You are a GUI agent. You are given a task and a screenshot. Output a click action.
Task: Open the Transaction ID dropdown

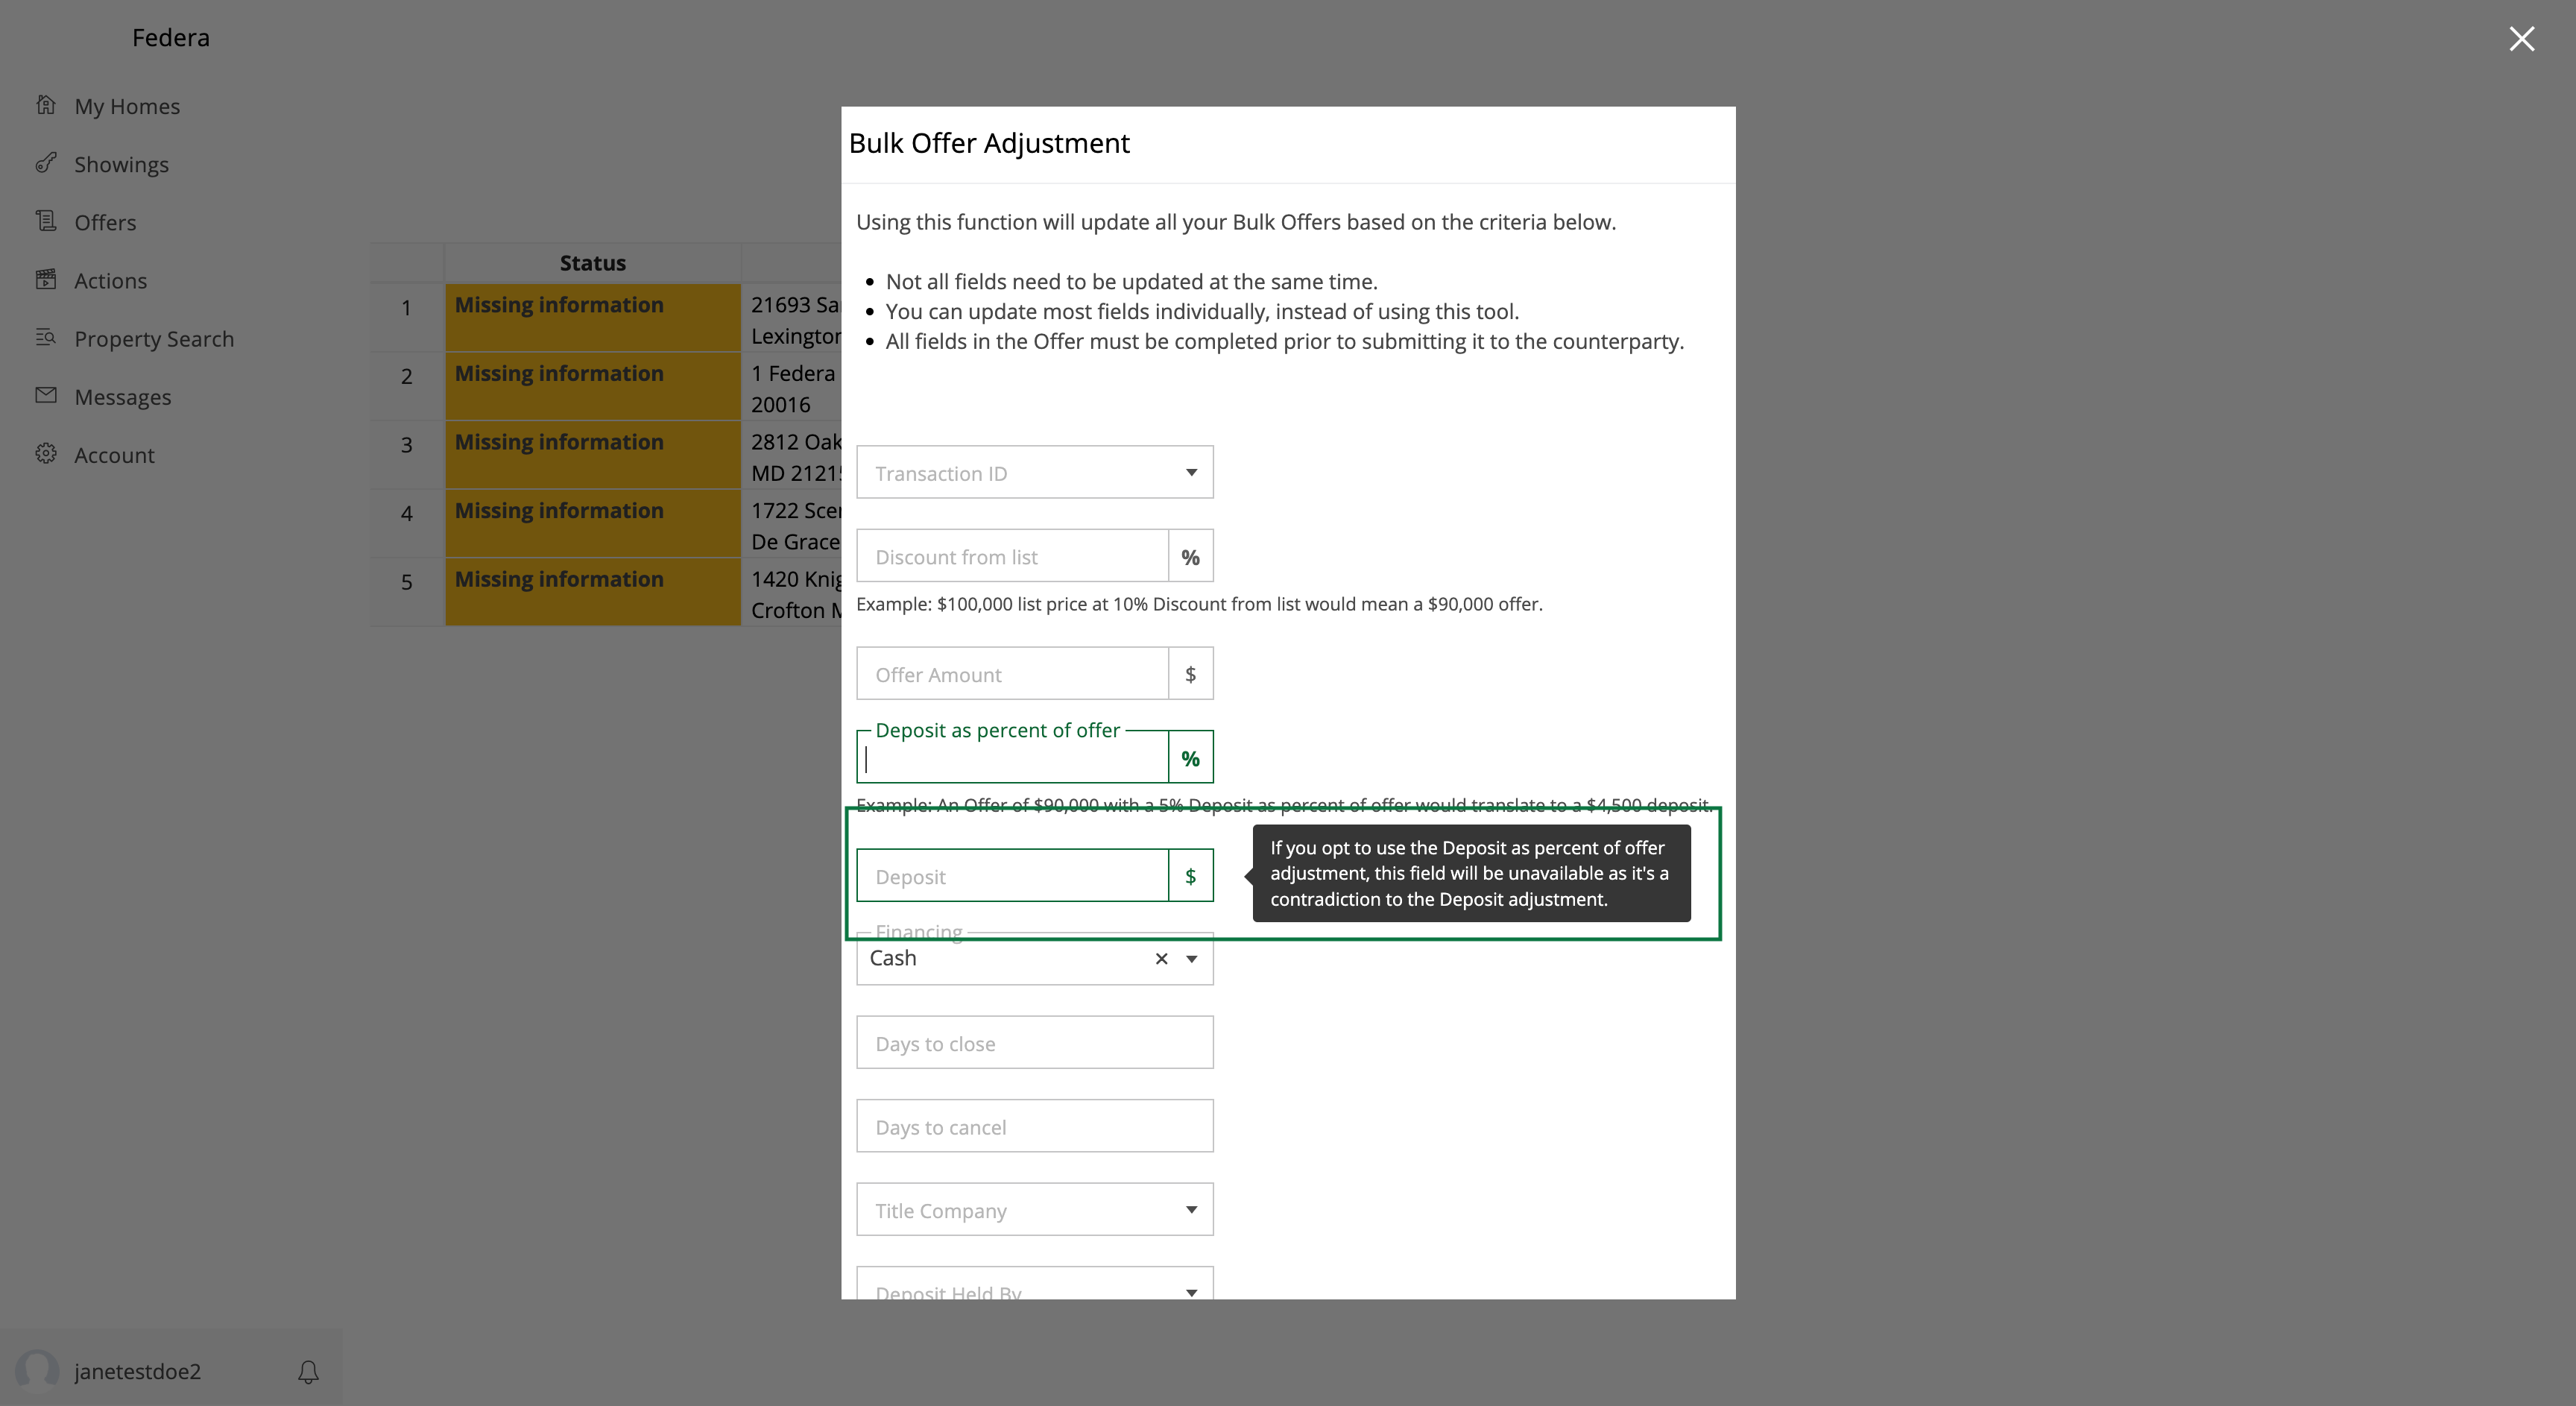click(x=1035, y=472)
